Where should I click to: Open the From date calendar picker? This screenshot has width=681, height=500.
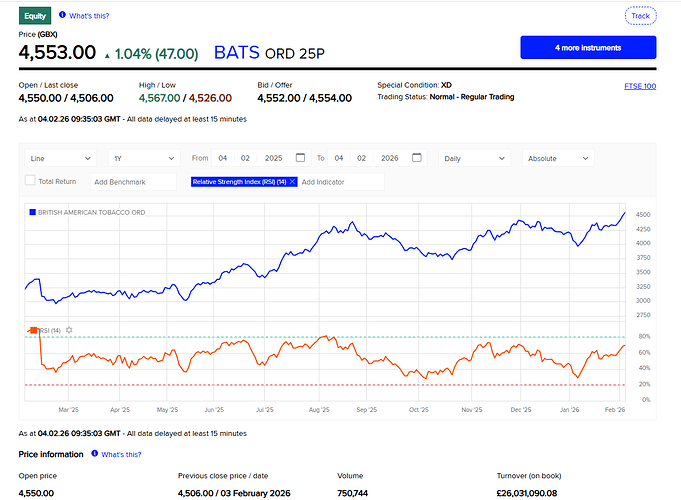tap(300, 158)
